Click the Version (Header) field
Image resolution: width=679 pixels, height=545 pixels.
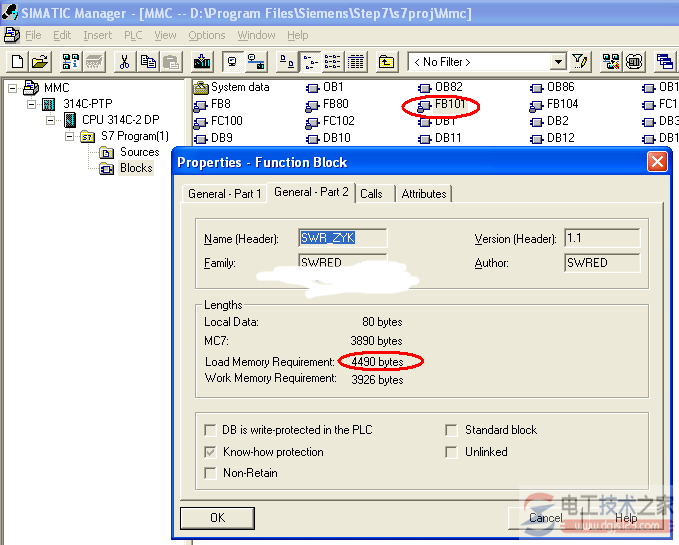[602, 238]
